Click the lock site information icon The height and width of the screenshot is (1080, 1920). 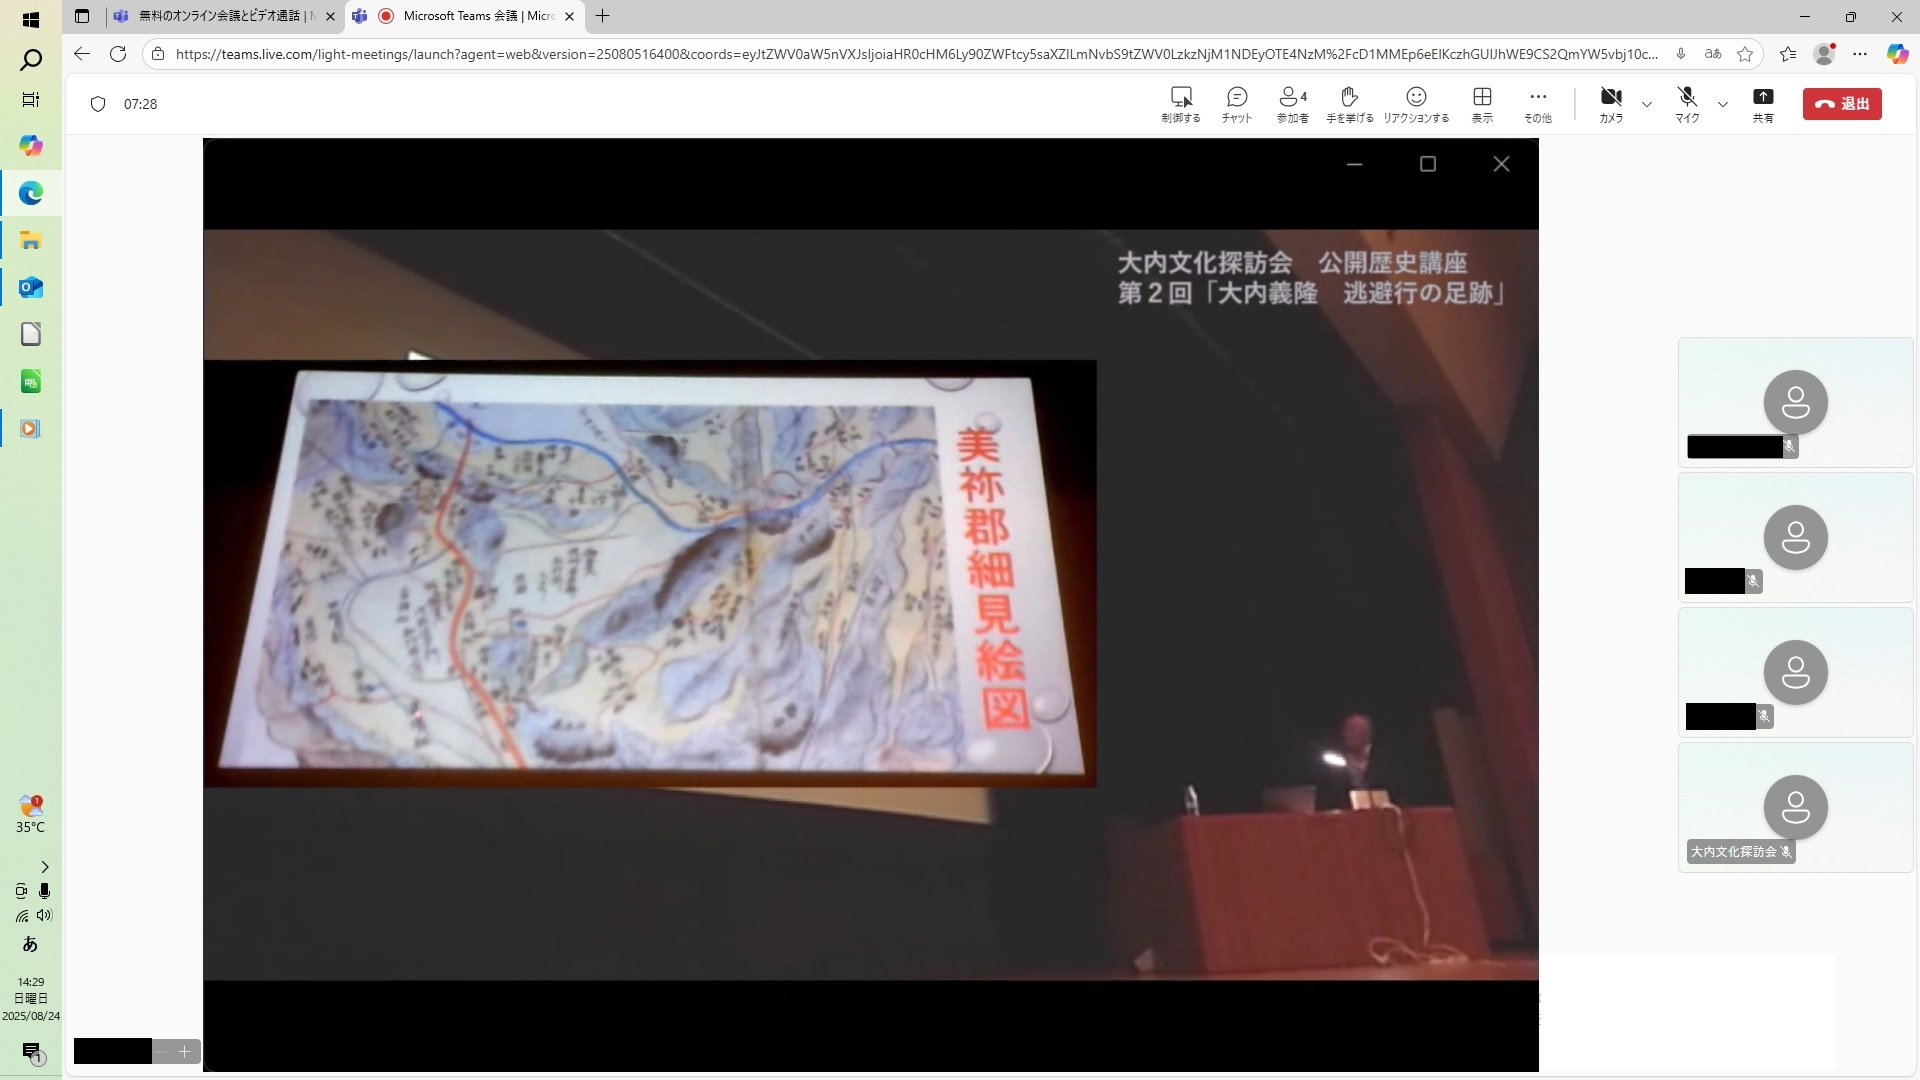coord(158,54)
